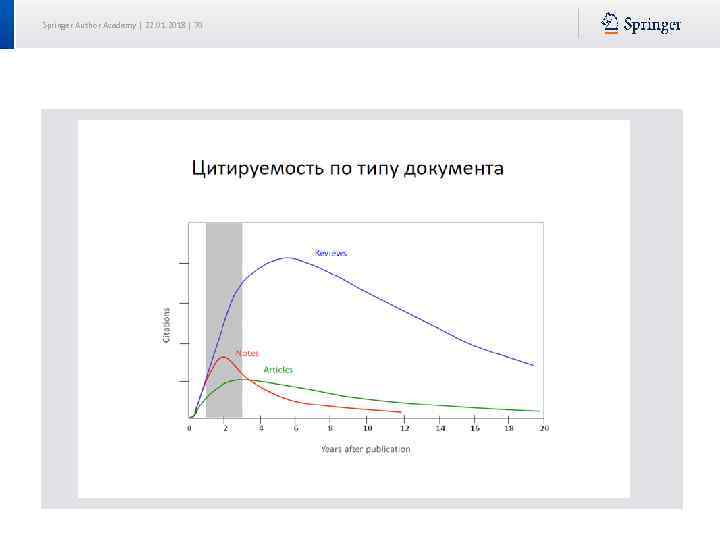This screenshot has height=540, width=720.
Task: Click x-axis tick label '14'
Action: click(x=440, y=428)
